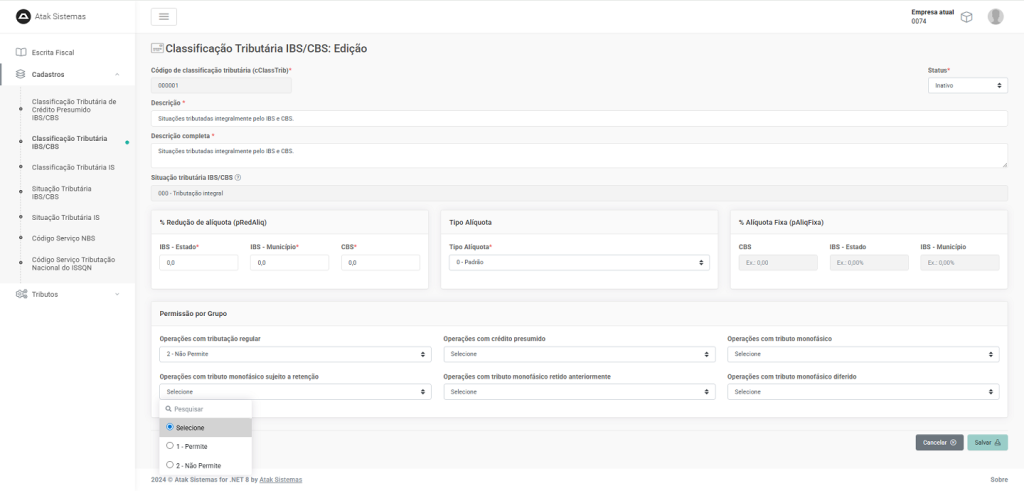This screenshot has width=1024, height=491.
Task: Click the Cancelar button
Action: (939, 442)
